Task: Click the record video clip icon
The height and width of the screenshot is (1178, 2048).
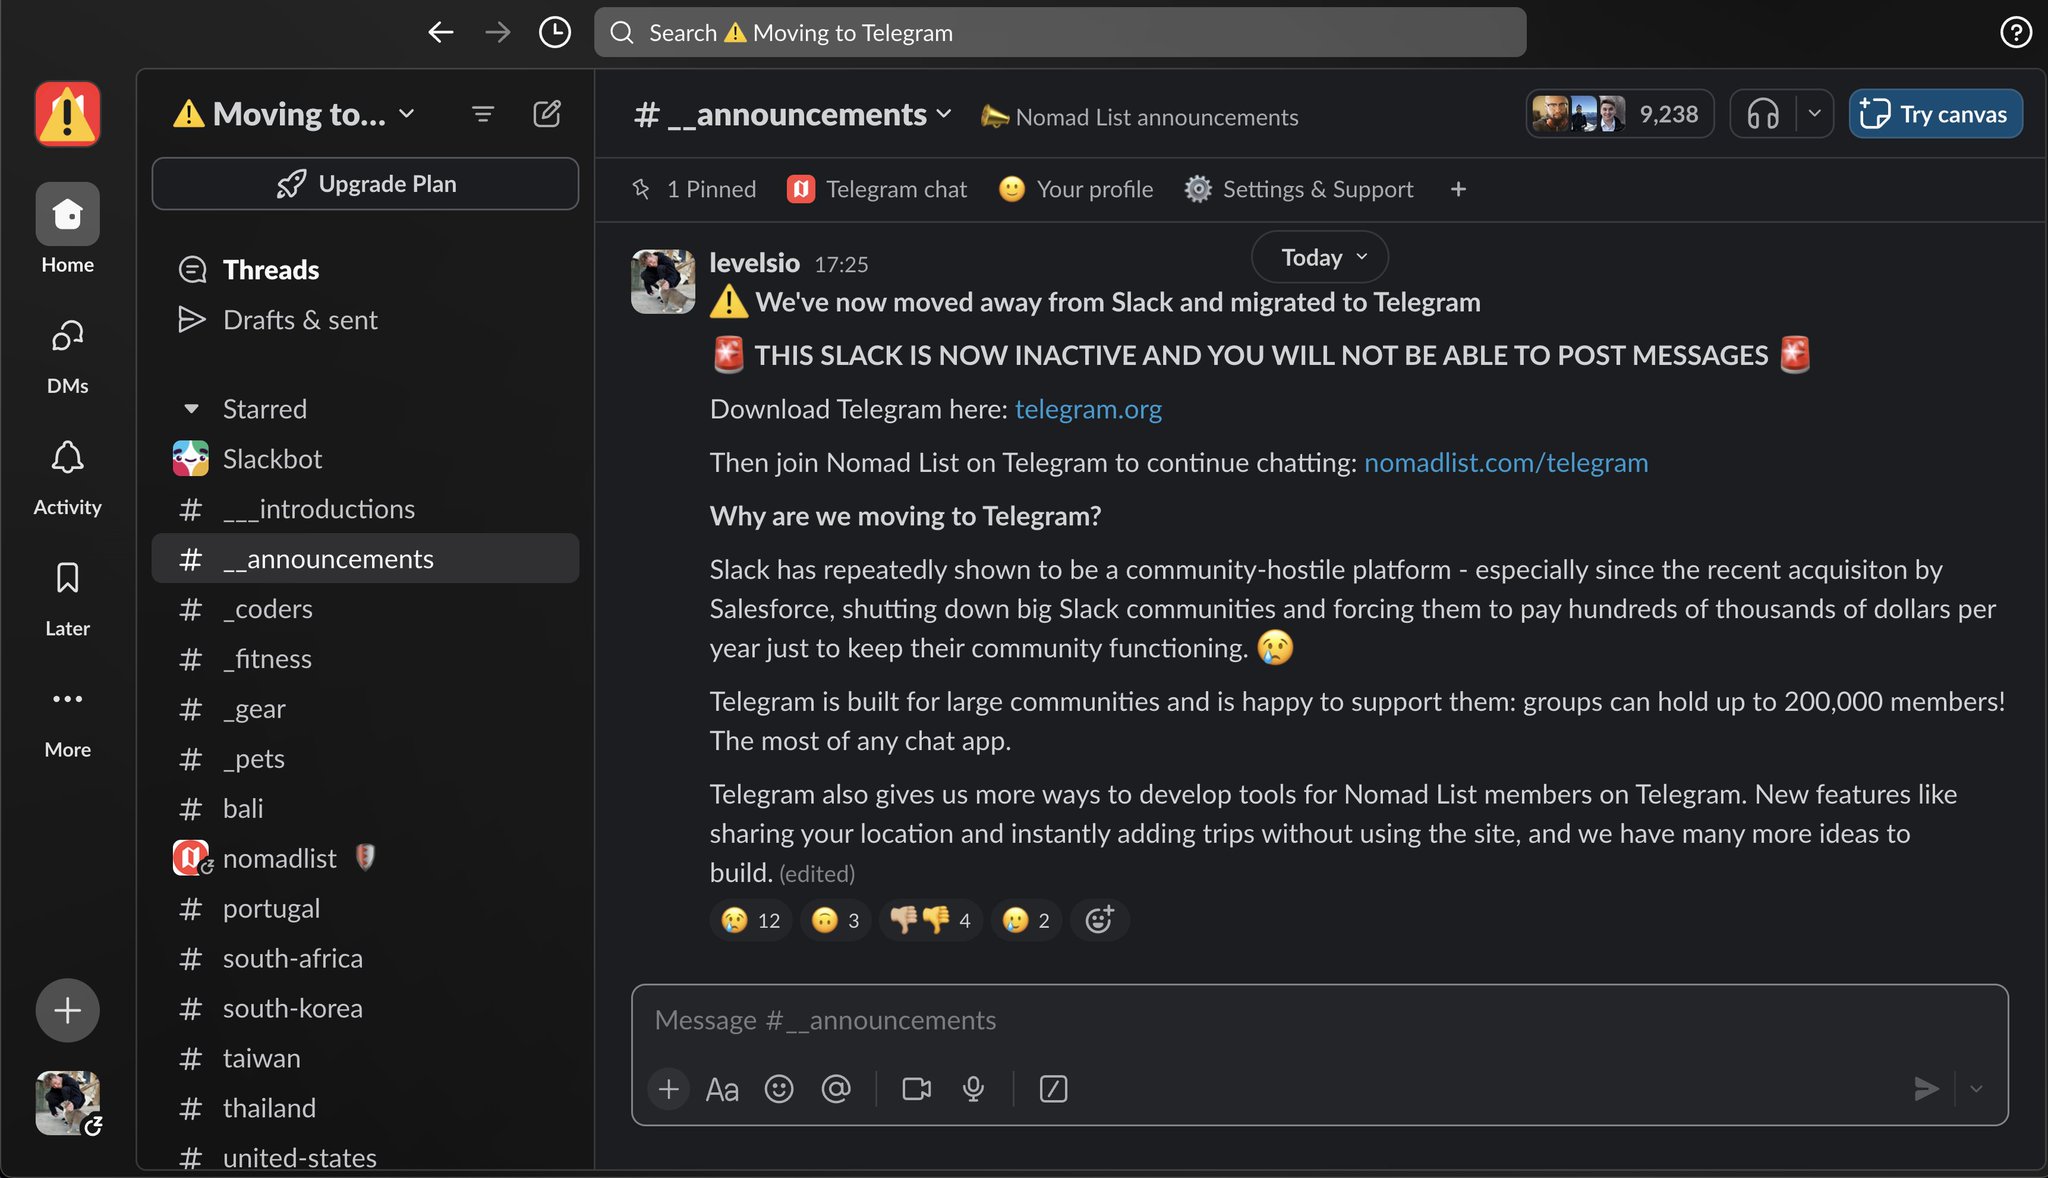Action: (x=916, y=1089)
